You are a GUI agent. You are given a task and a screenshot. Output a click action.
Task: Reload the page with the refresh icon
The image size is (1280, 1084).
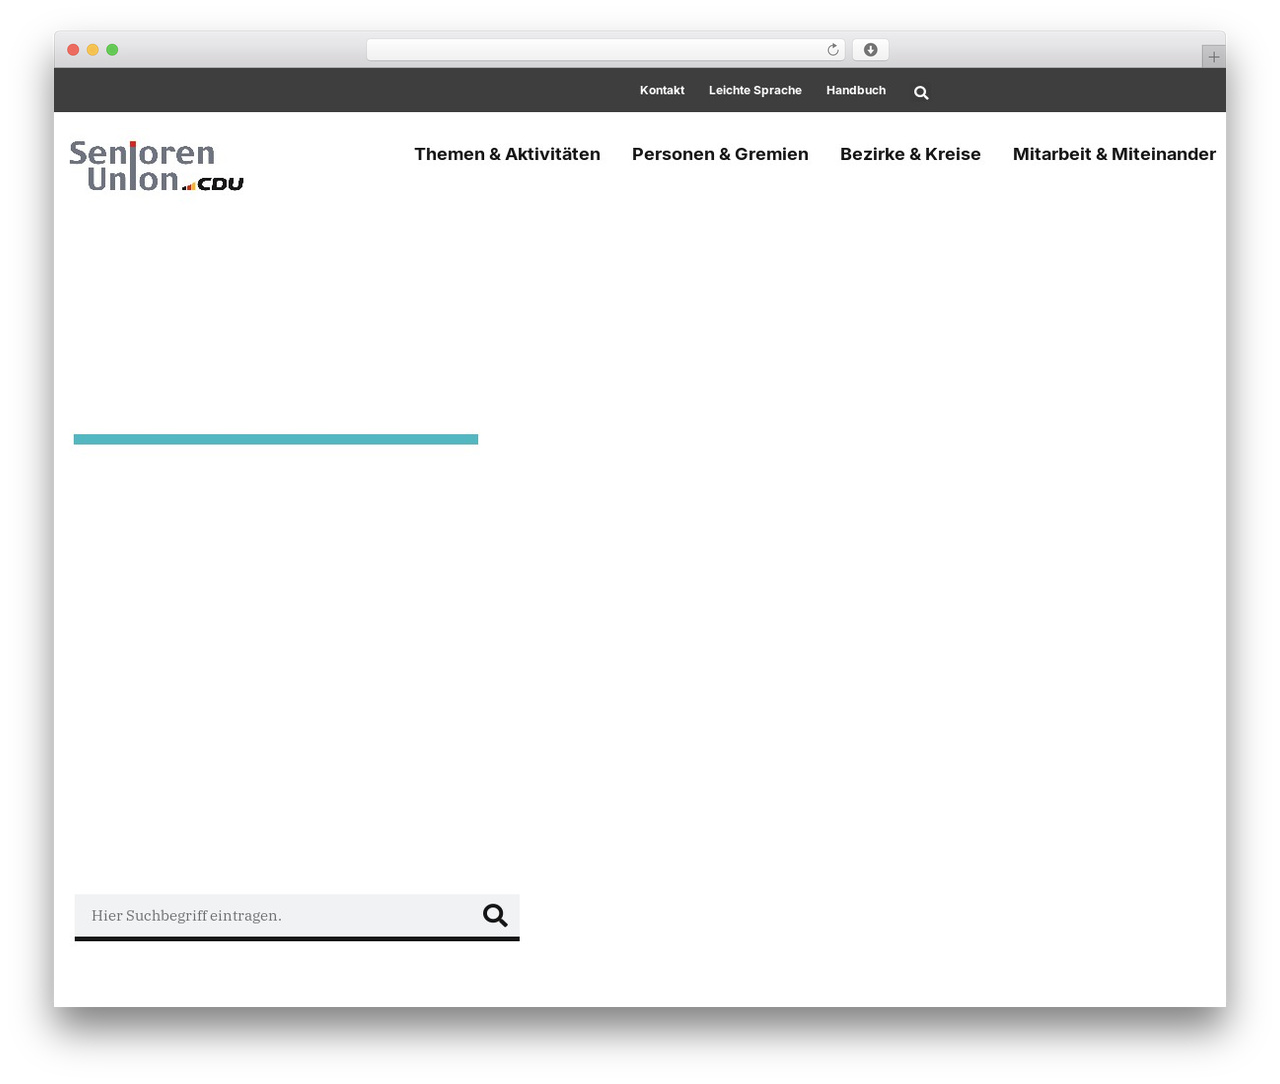(833, 50)
